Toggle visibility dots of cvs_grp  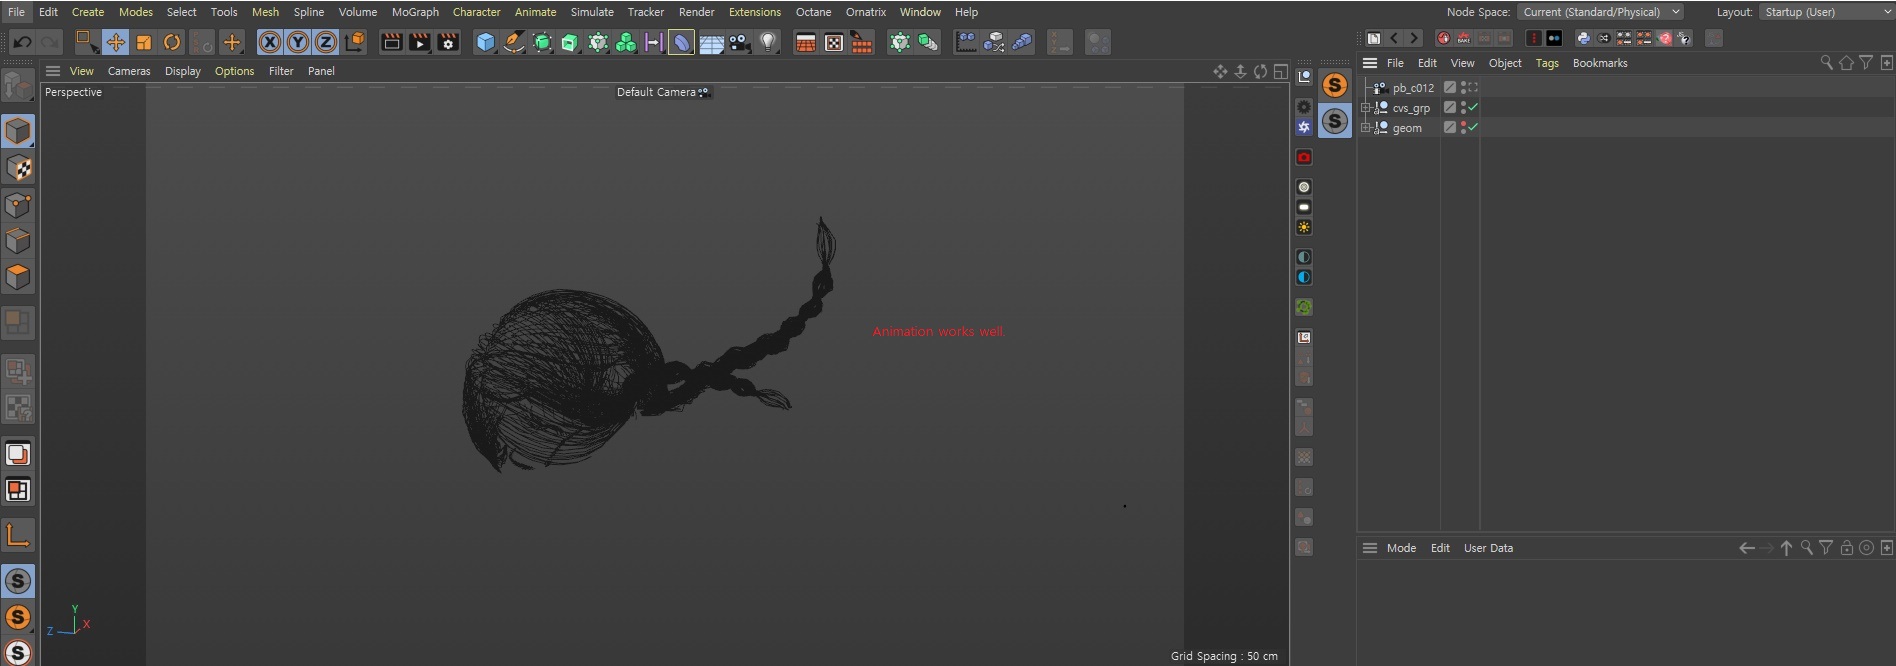pyautogui.click(x=1463, y=107)
